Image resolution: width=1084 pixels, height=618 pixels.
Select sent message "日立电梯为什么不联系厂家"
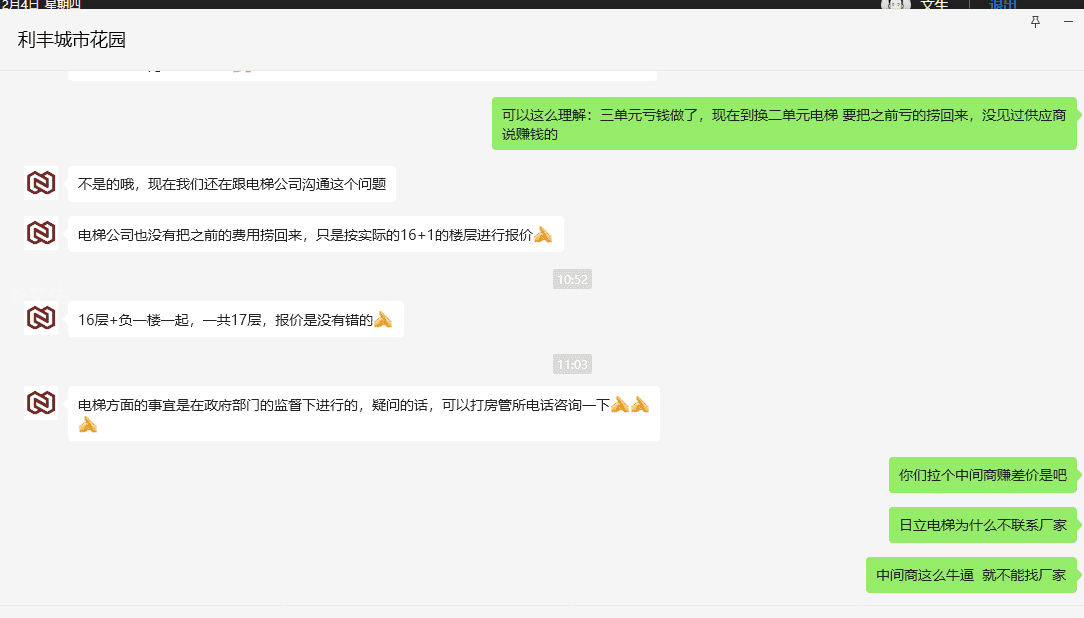click(982, 525)
